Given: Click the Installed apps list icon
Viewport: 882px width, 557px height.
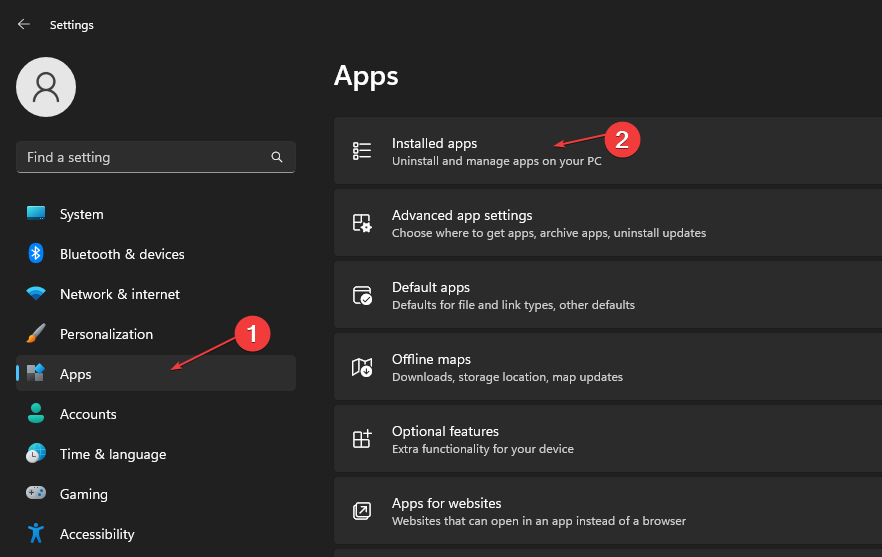Looking at the screenshot, I should pos(362,151).
